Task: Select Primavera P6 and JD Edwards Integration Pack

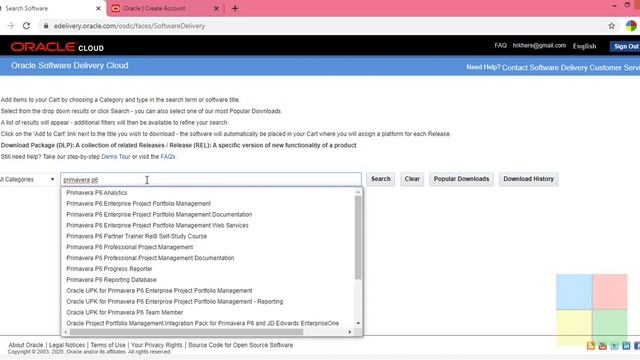Action: [202, 323]
